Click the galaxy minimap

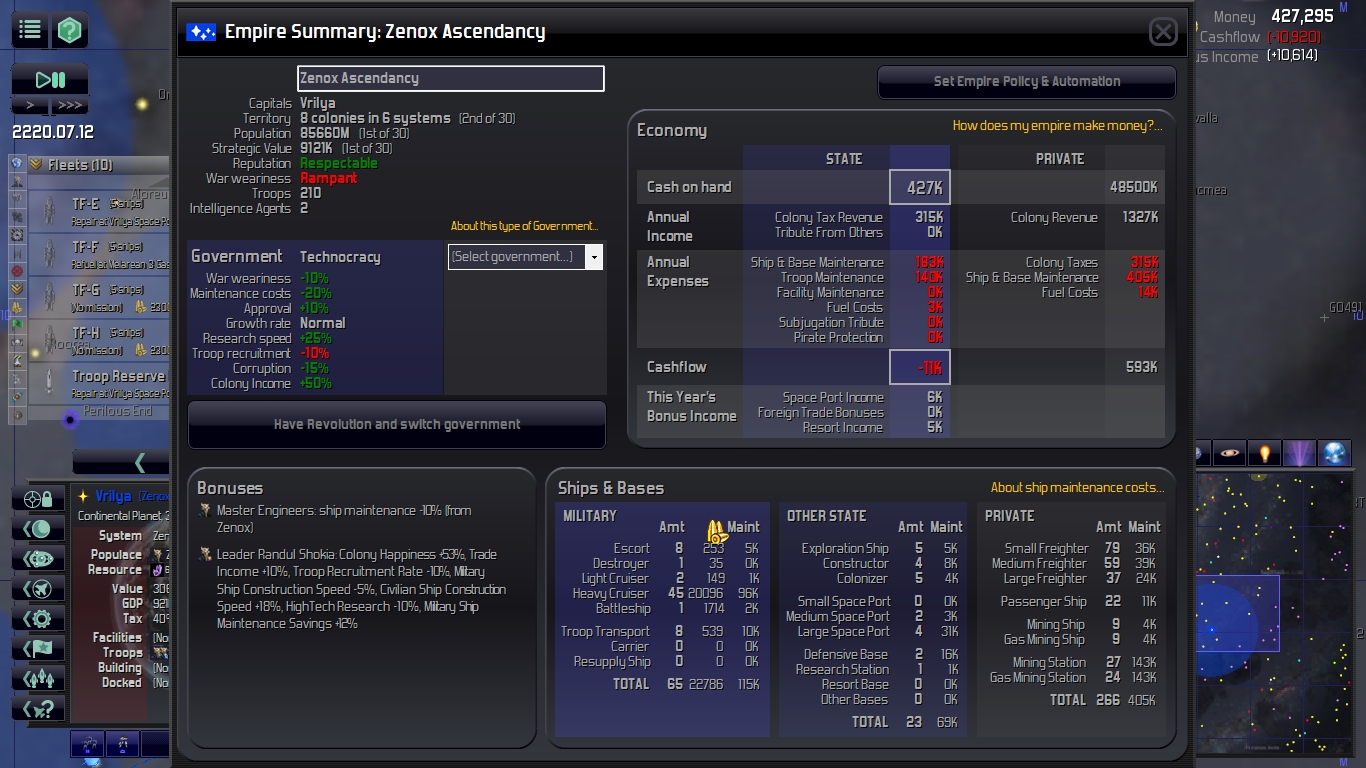click(x=1273, y=613)
